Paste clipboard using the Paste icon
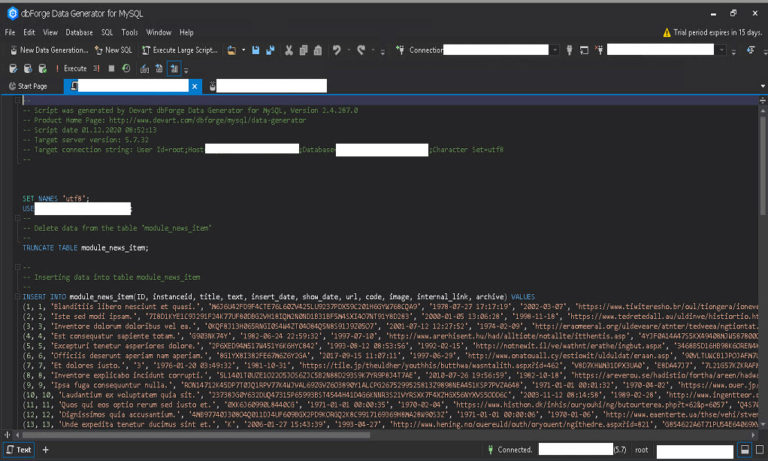 (x=318, y=50)
